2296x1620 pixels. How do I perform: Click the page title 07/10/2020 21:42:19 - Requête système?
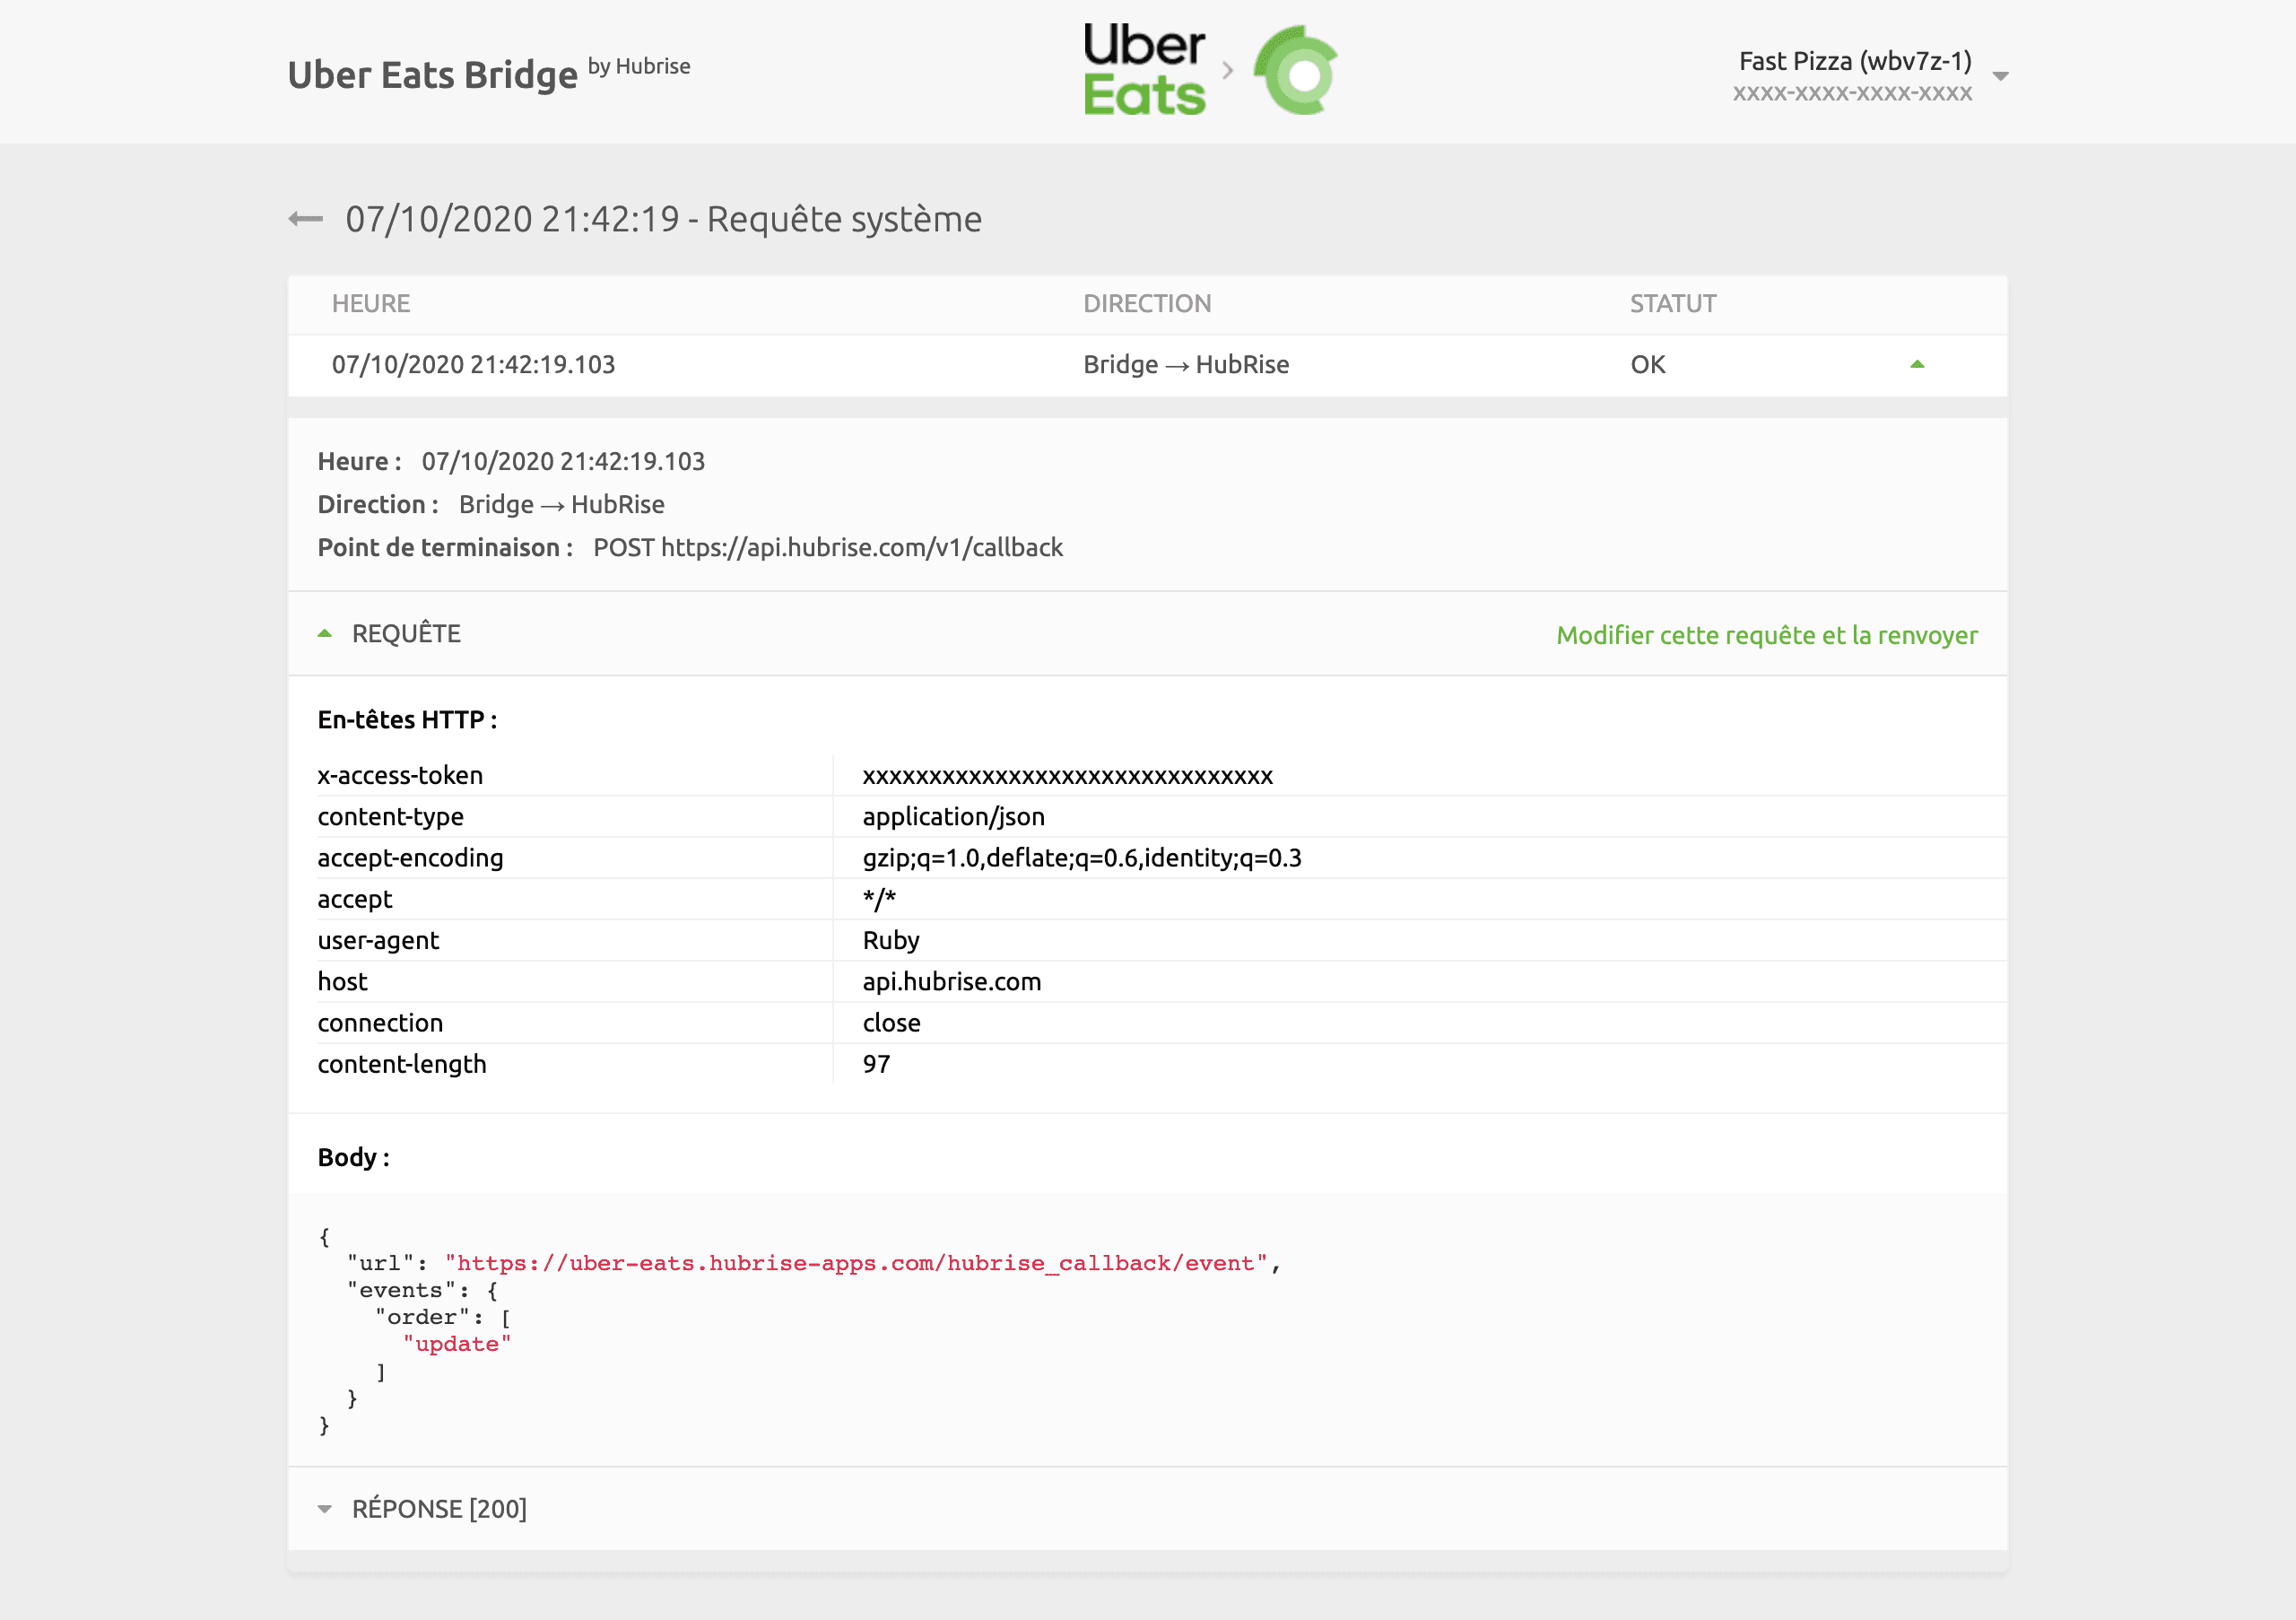[x=663, y=219]
